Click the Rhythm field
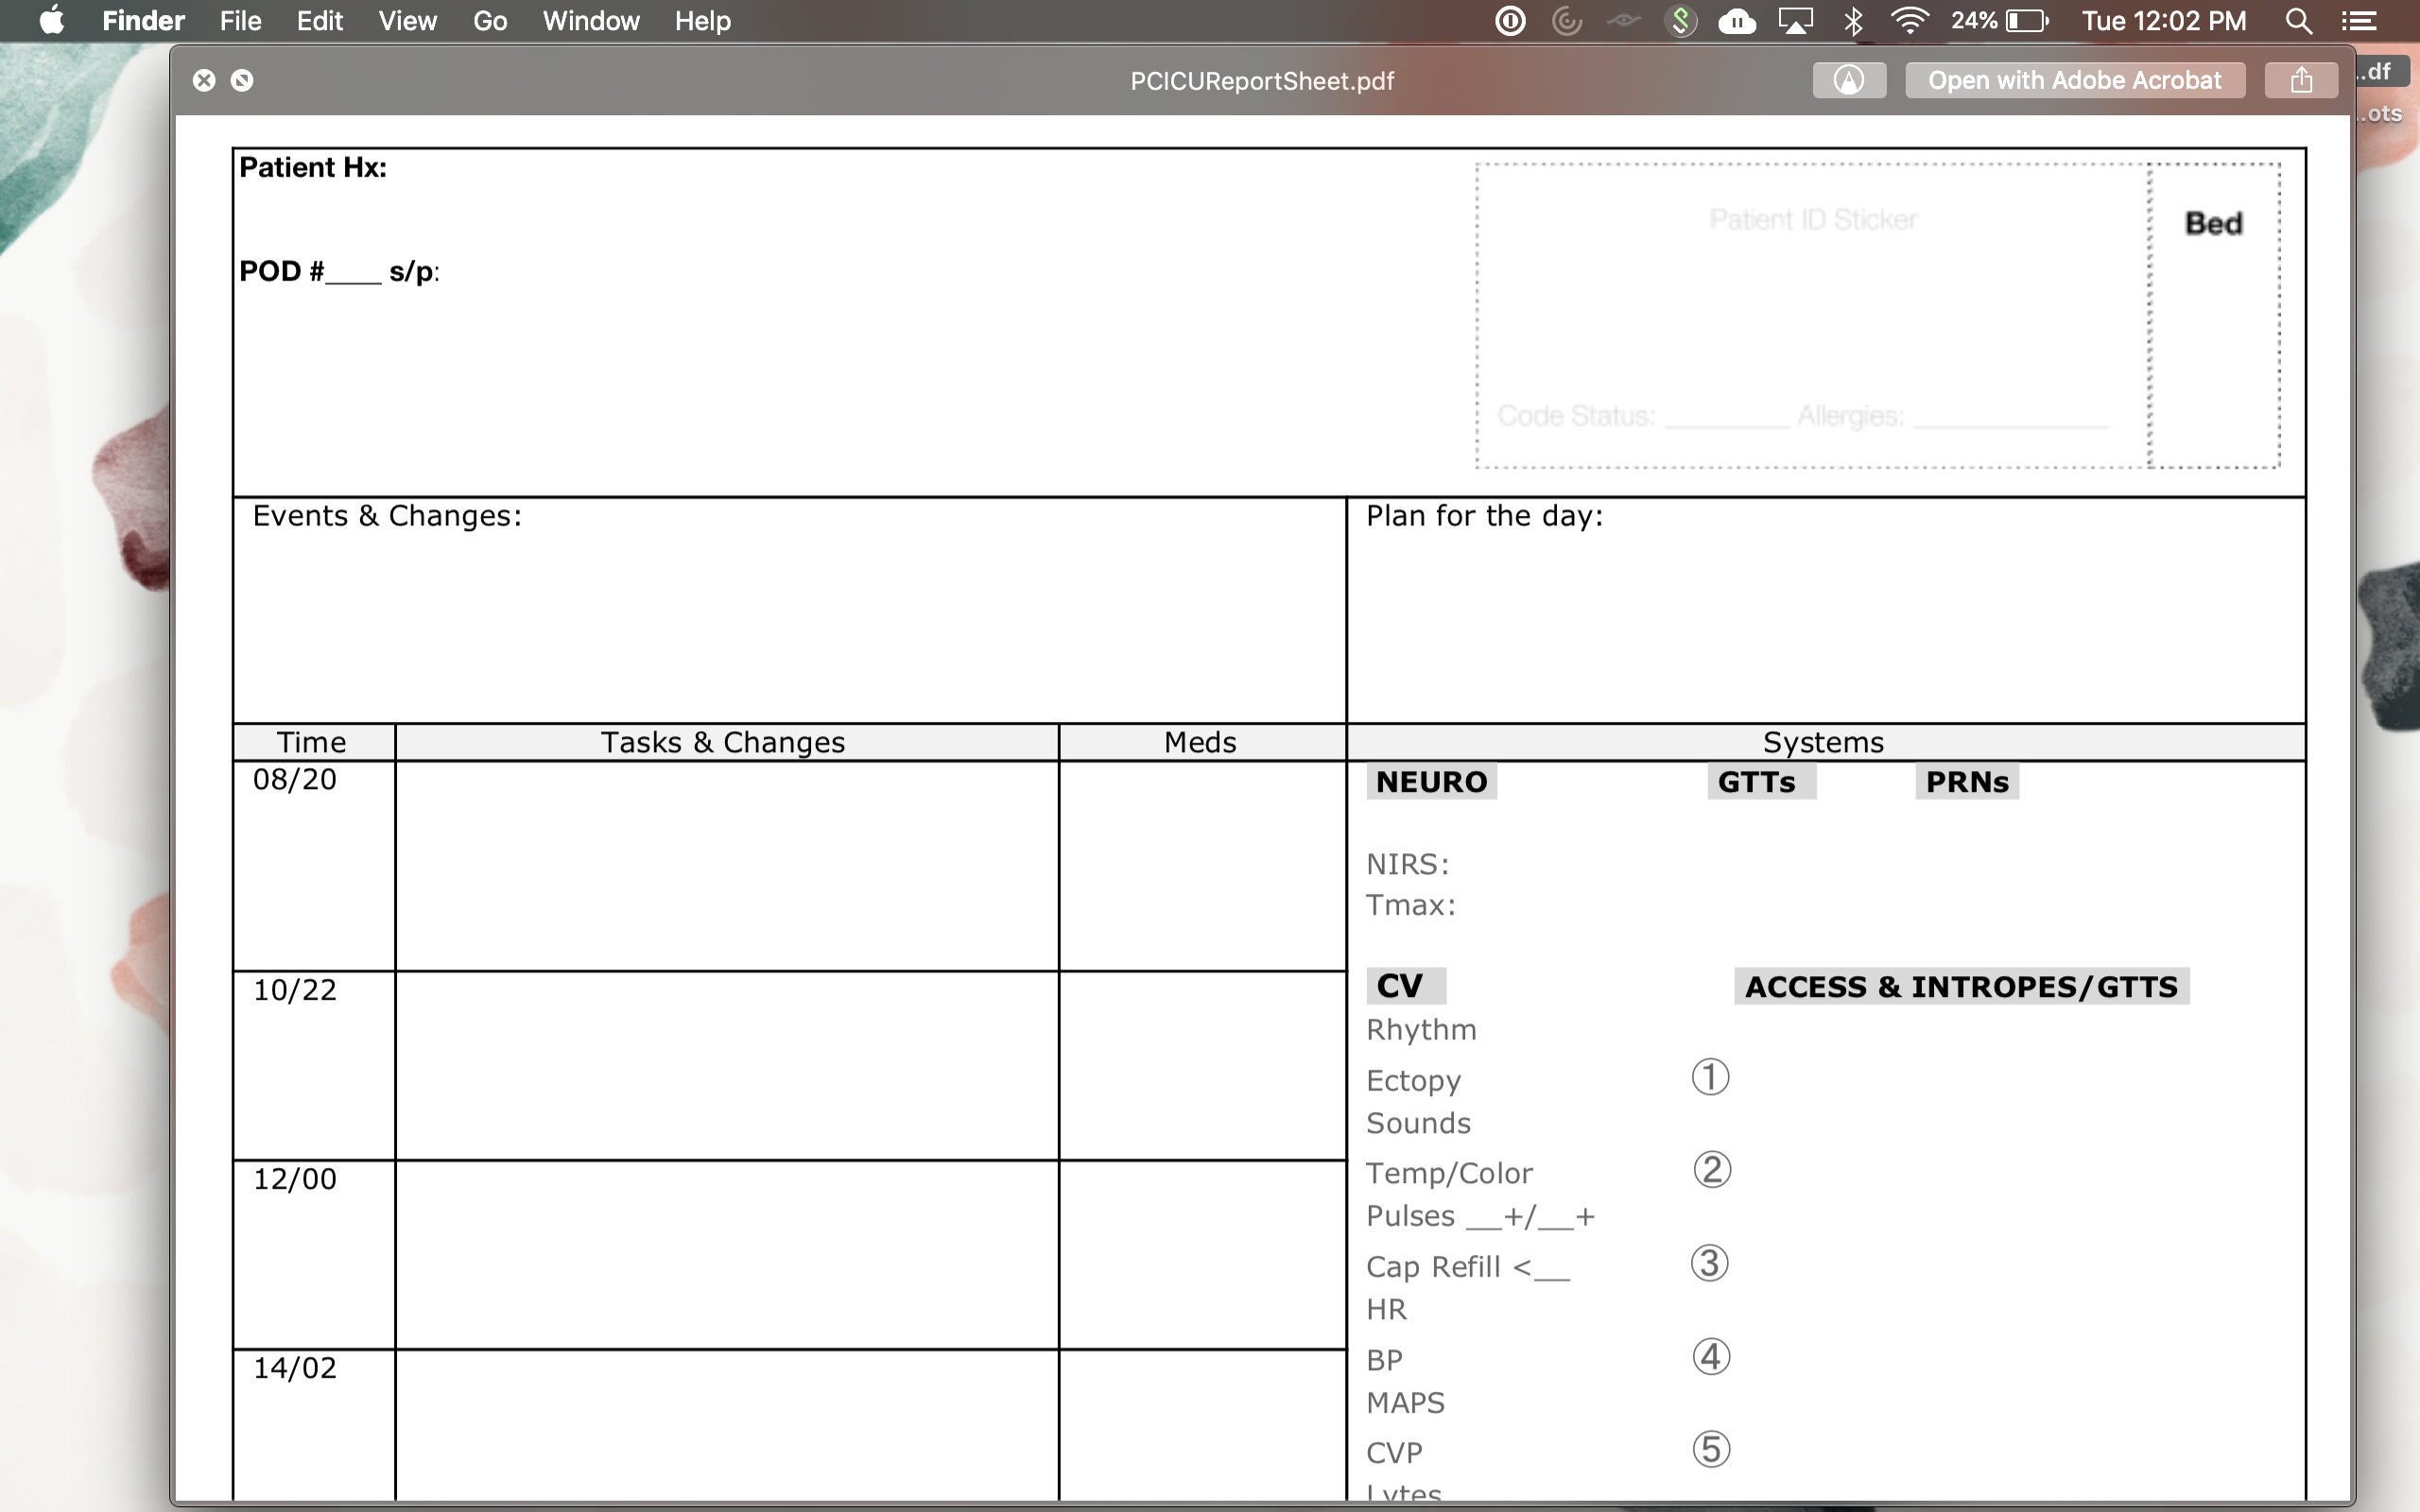Viewport: 2420px width, 1512px height. 1421,1029
